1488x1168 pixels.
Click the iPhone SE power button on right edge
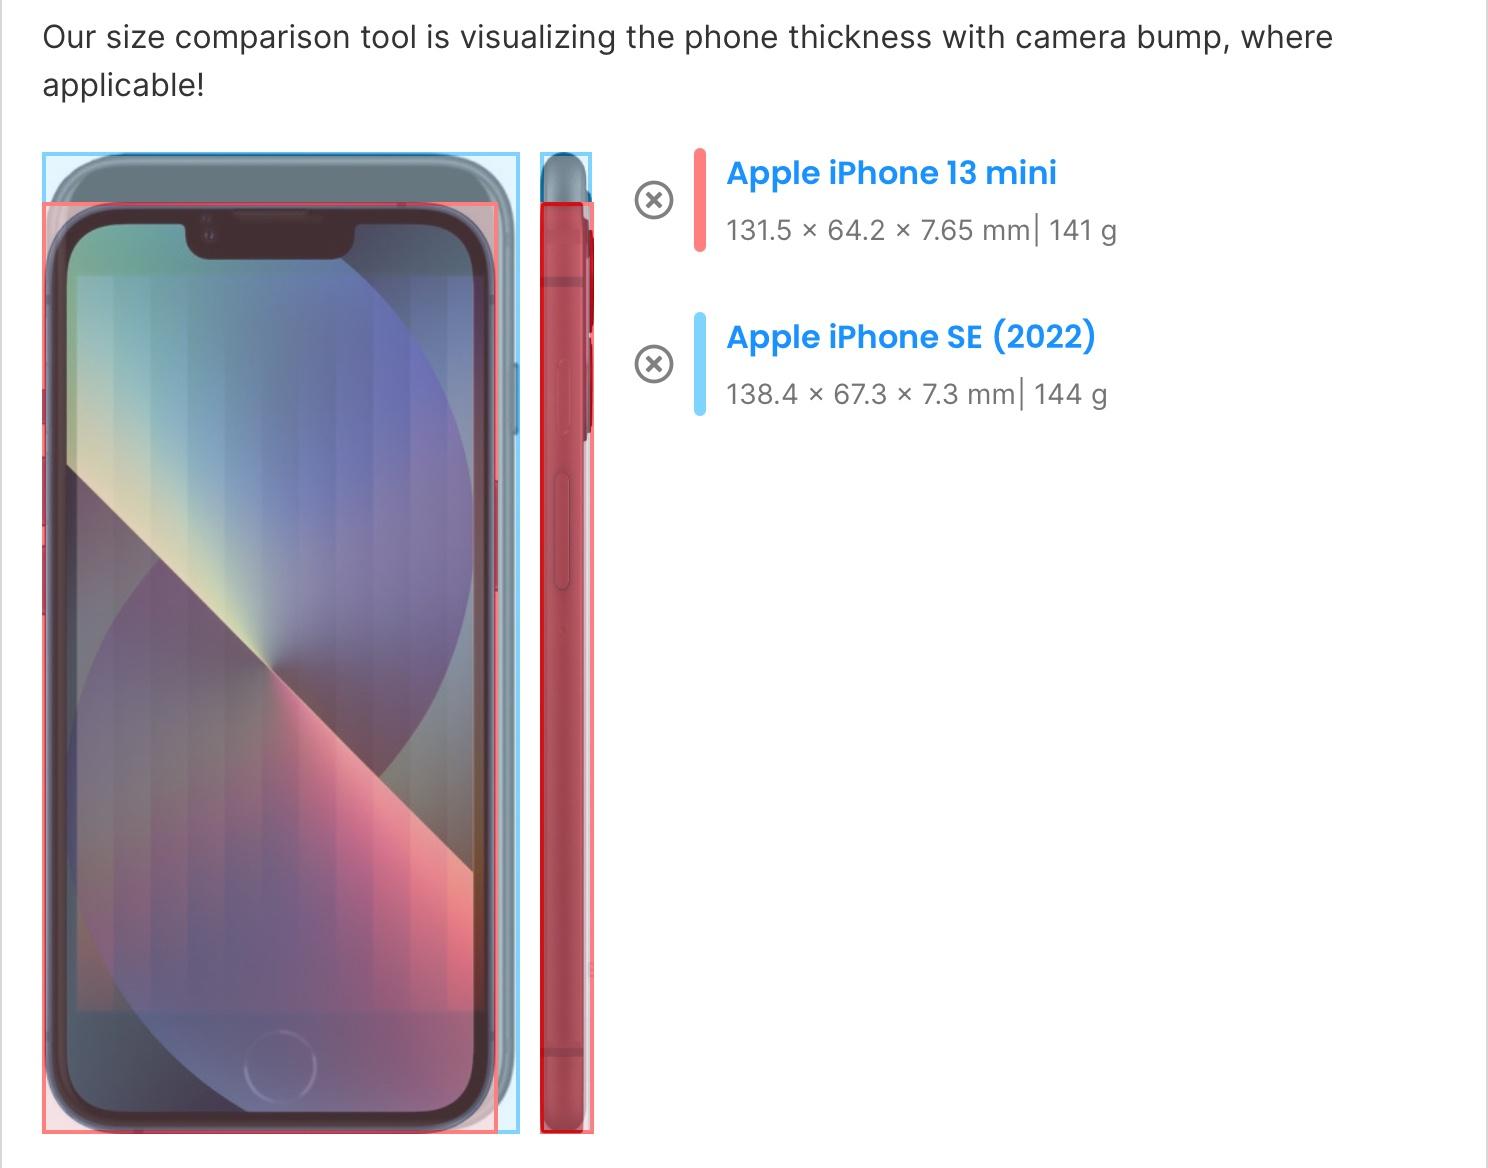pos(516,399)
